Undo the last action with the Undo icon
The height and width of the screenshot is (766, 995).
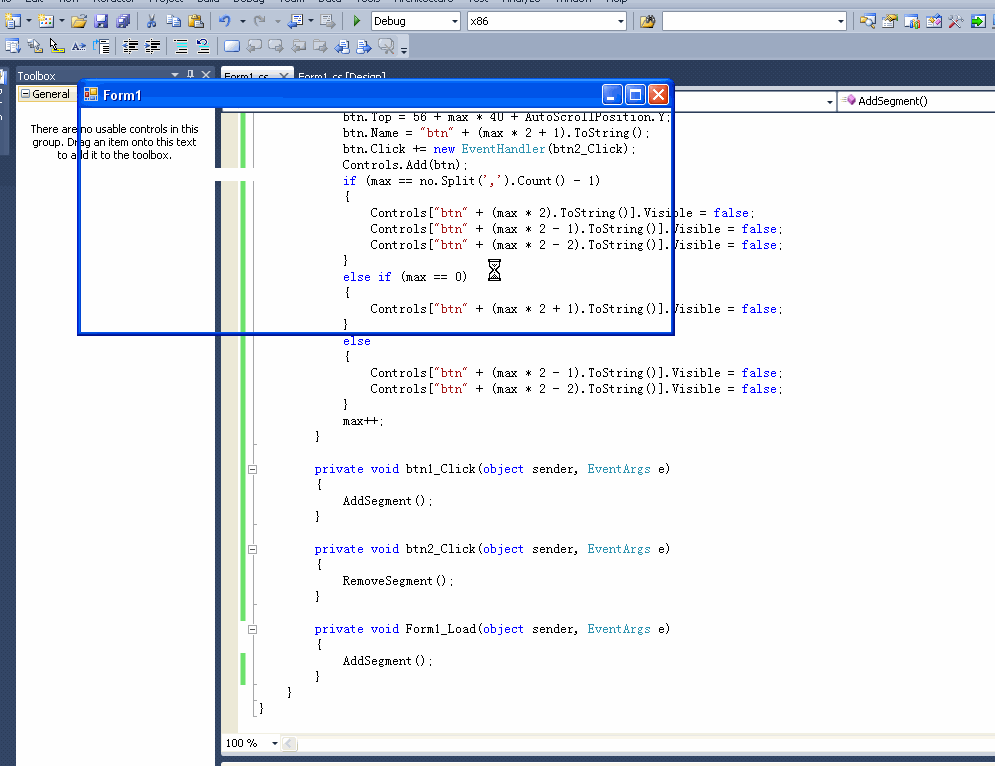[x=225, y=21]
